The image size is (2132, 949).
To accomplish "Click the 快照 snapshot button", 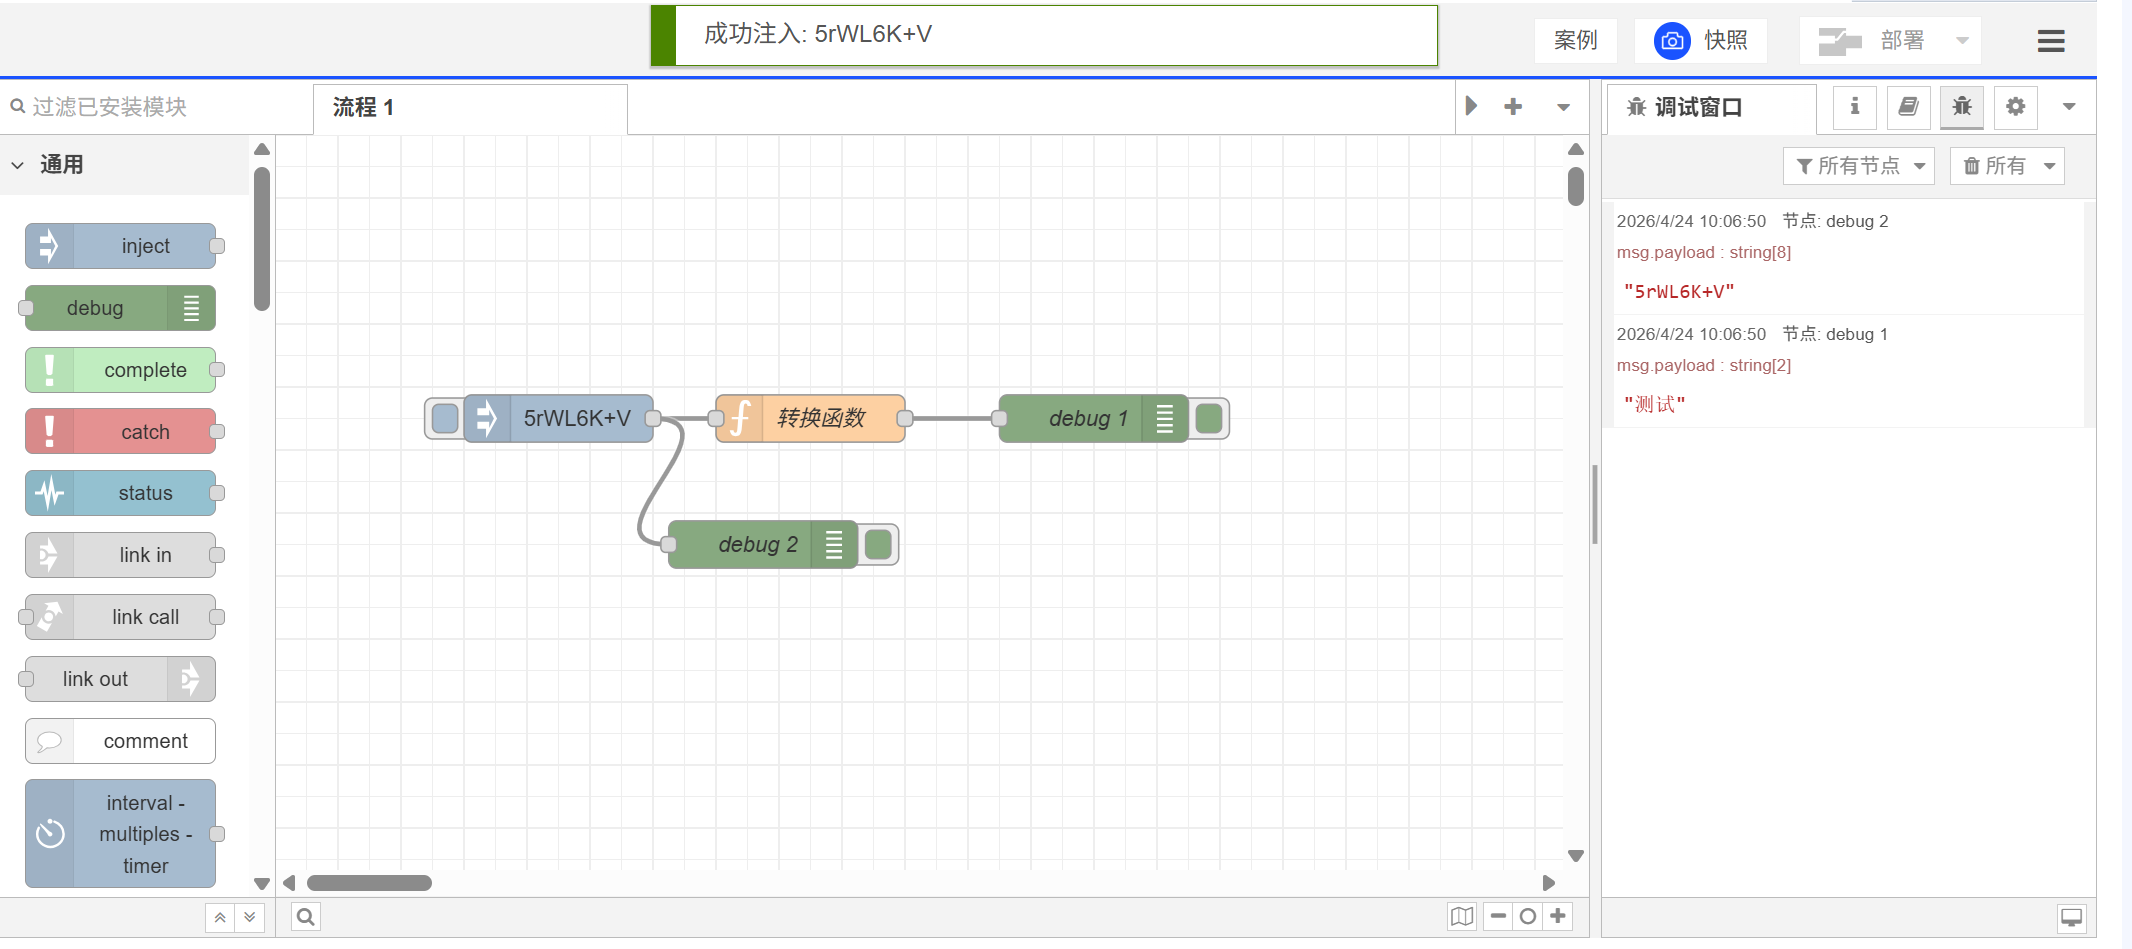I will click(x=1701, y=40).
